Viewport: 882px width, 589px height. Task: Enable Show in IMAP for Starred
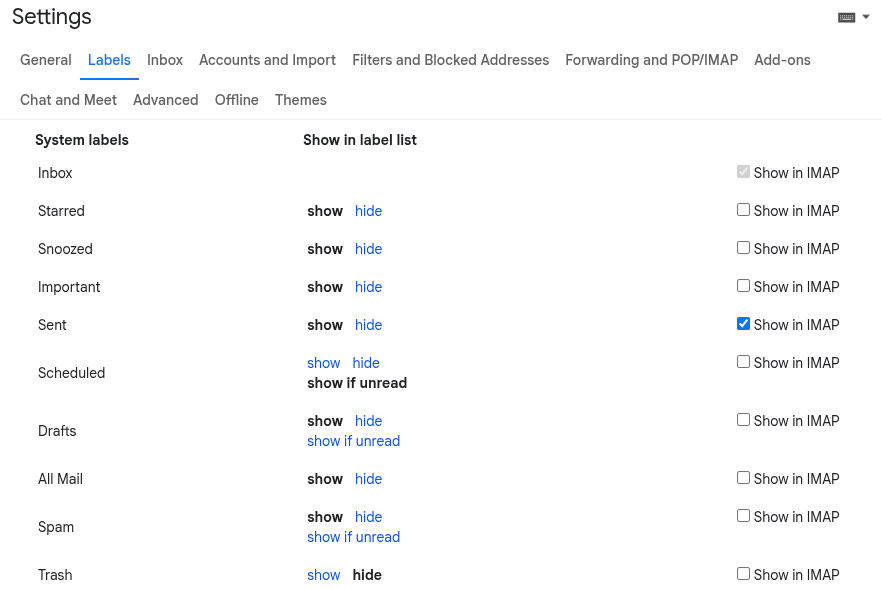743,209
